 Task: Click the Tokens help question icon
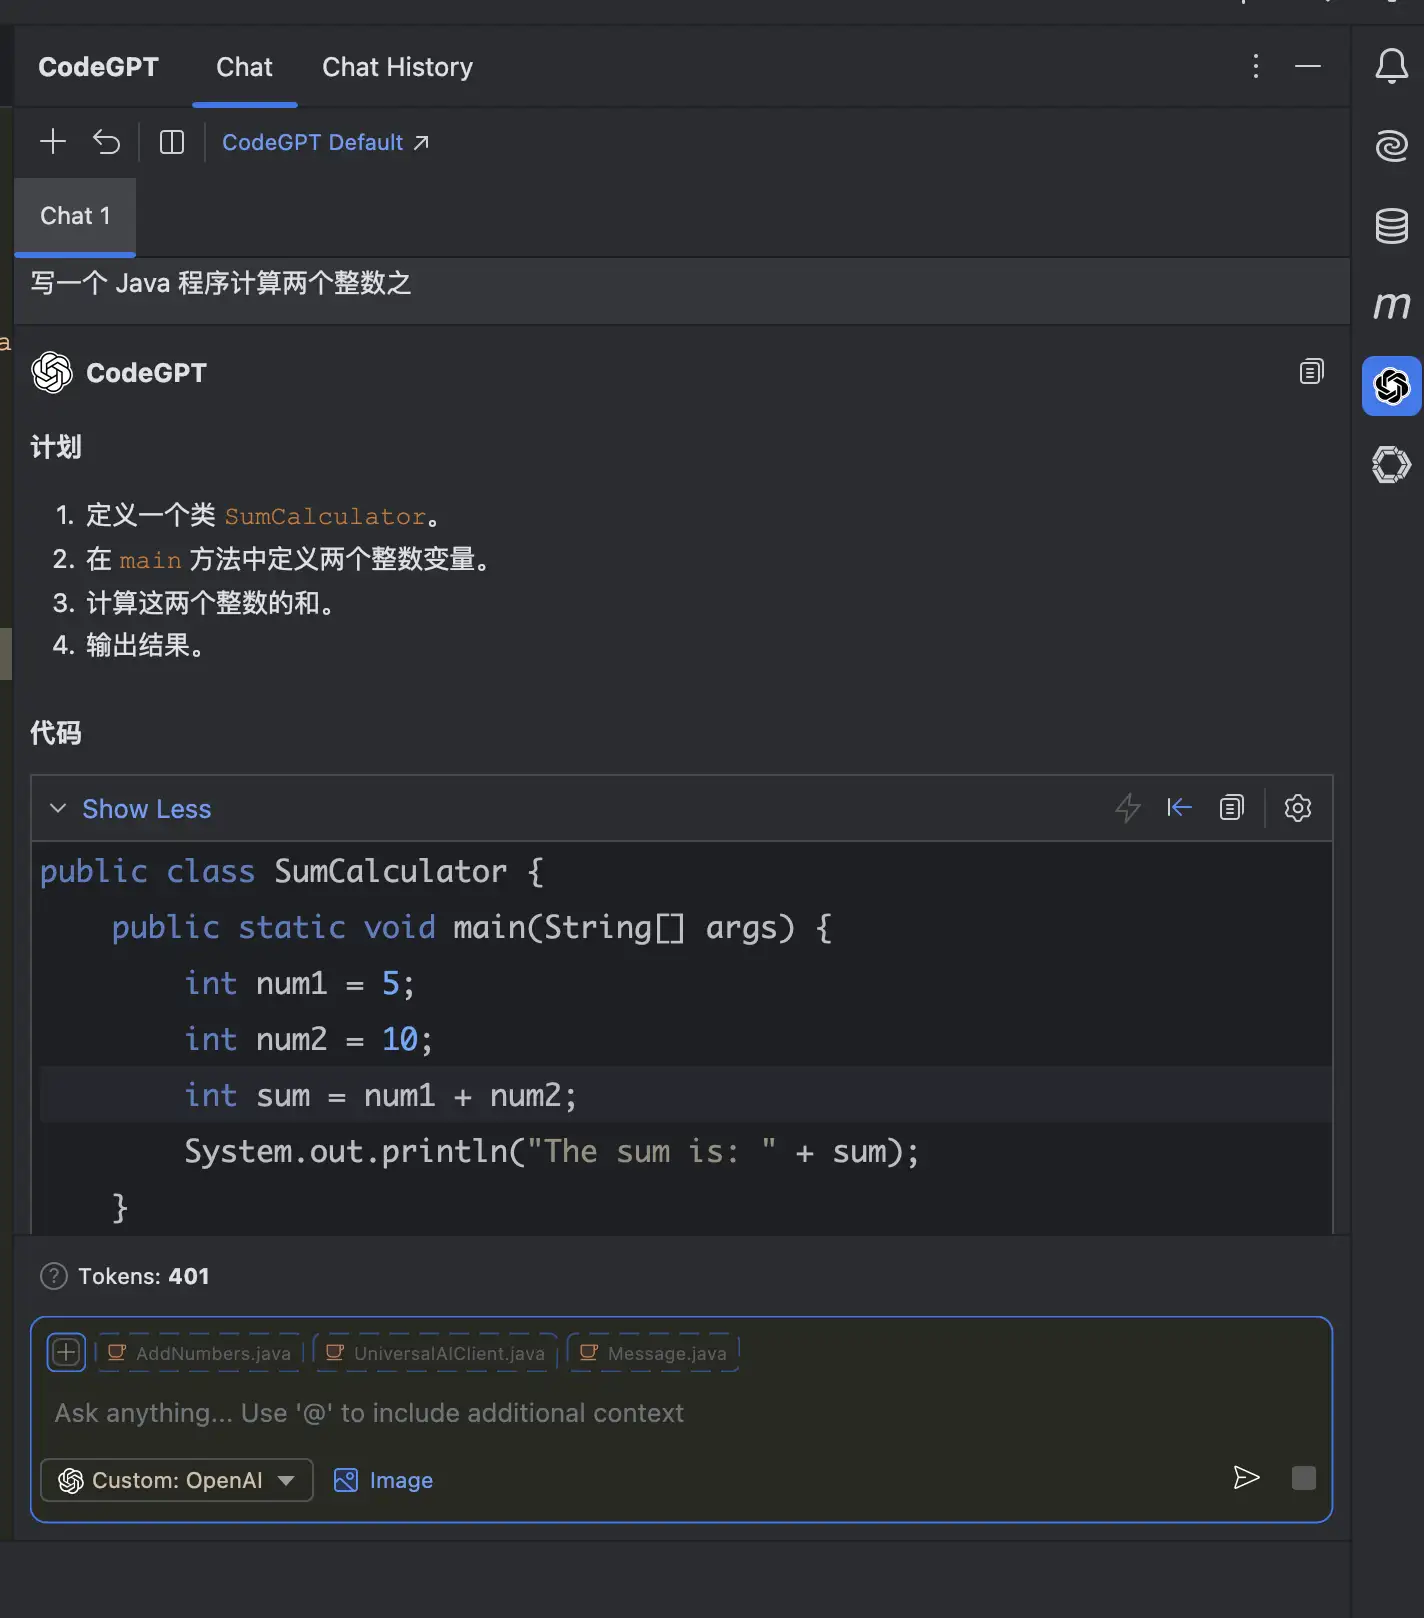[x=53, y=1276]
